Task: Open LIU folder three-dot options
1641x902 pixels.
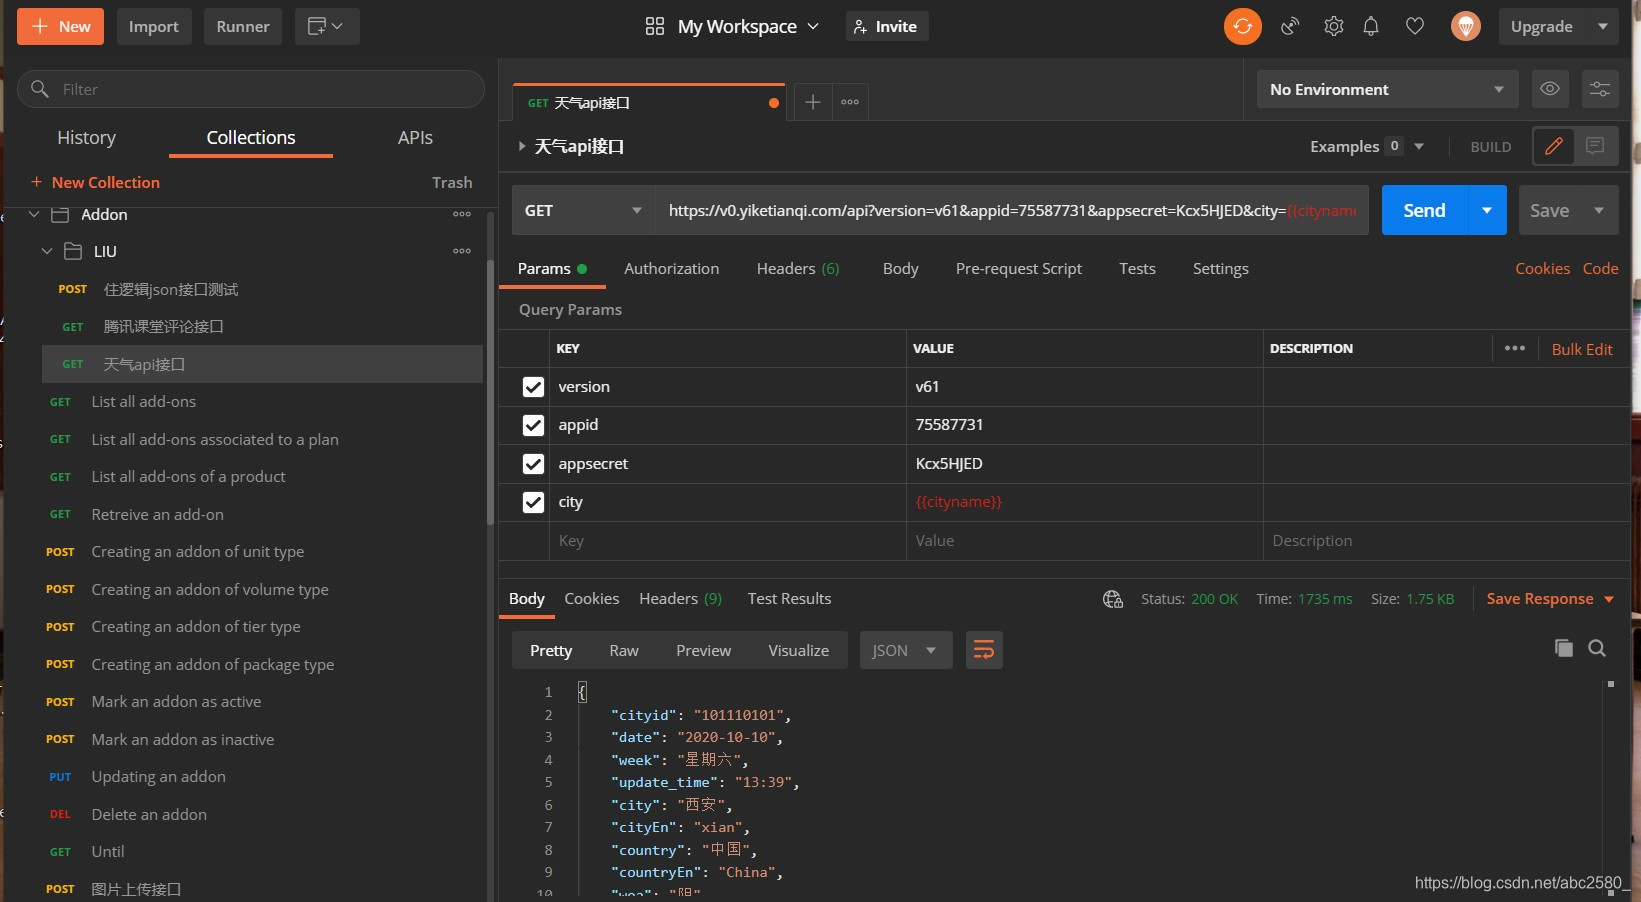Action: 462,251
